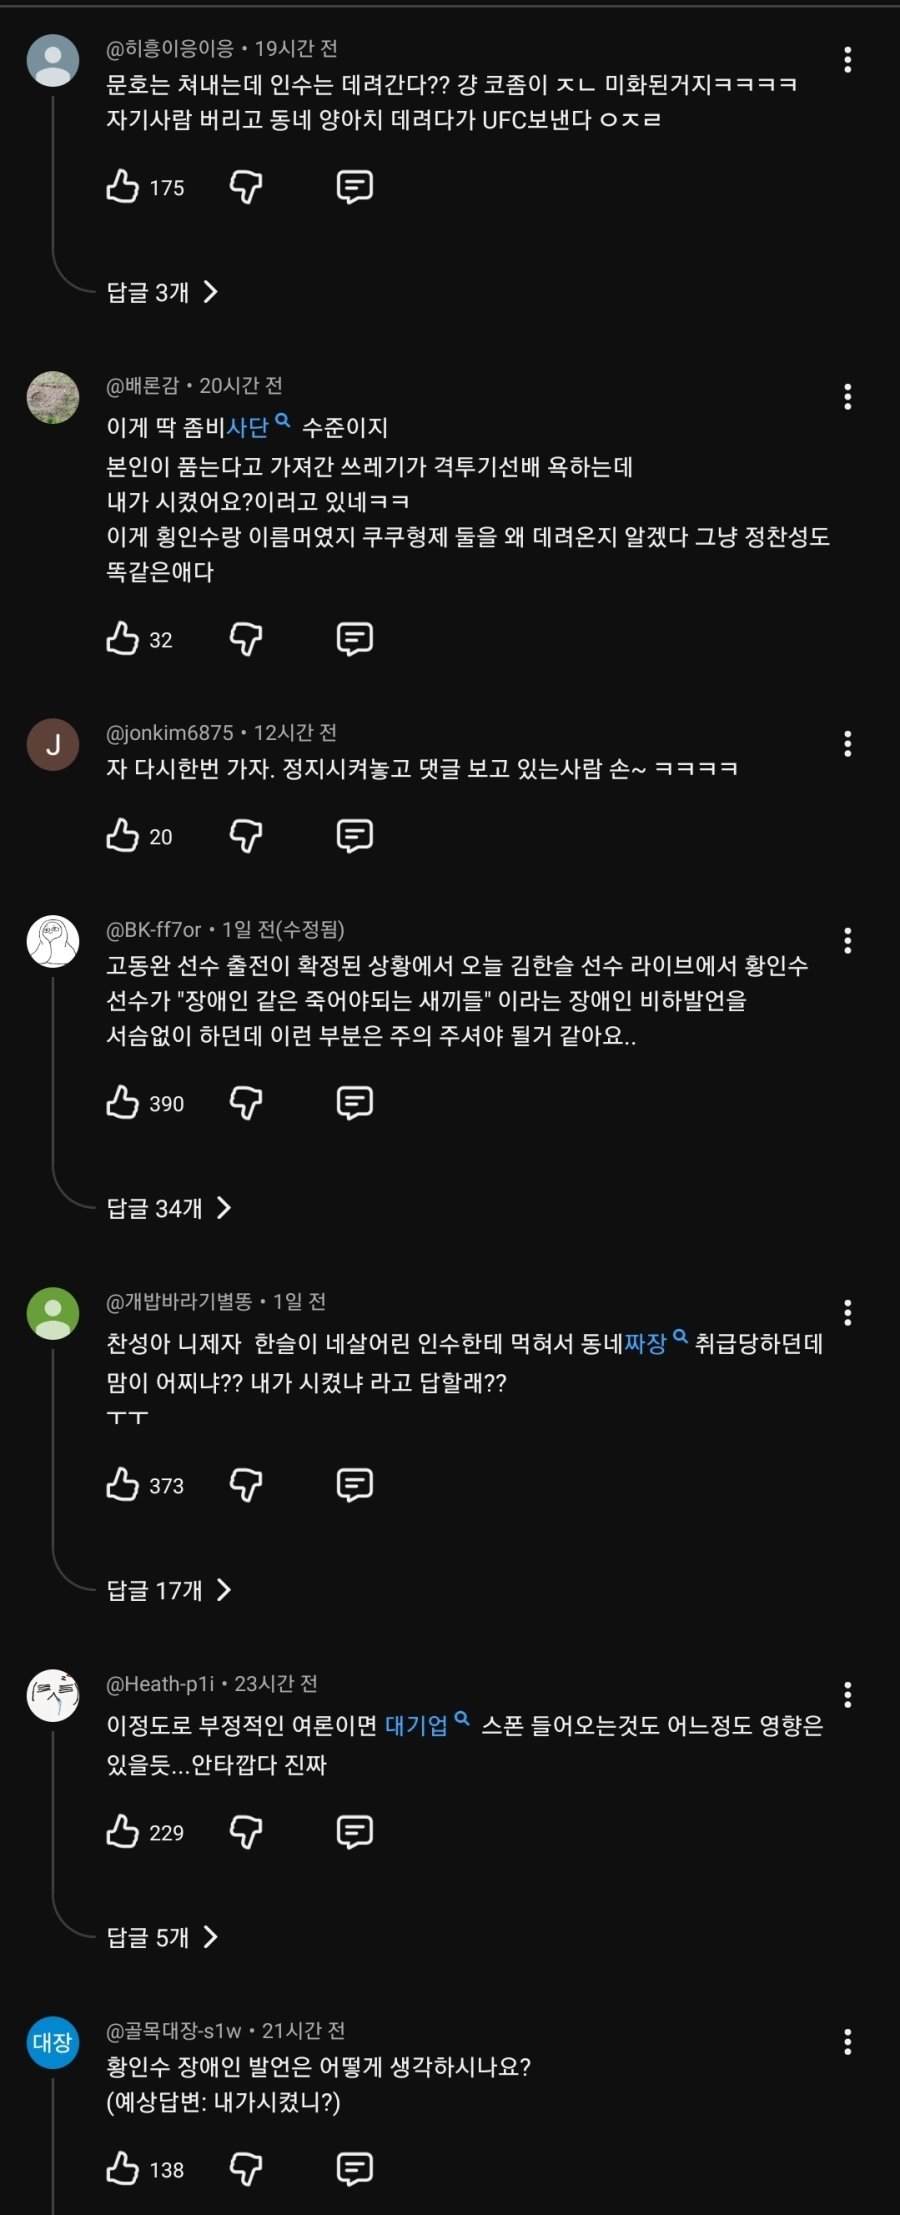Open more options for @히흥이응이응's comment
Viewport: 900px width, 2215px height.
pos(847,60)
